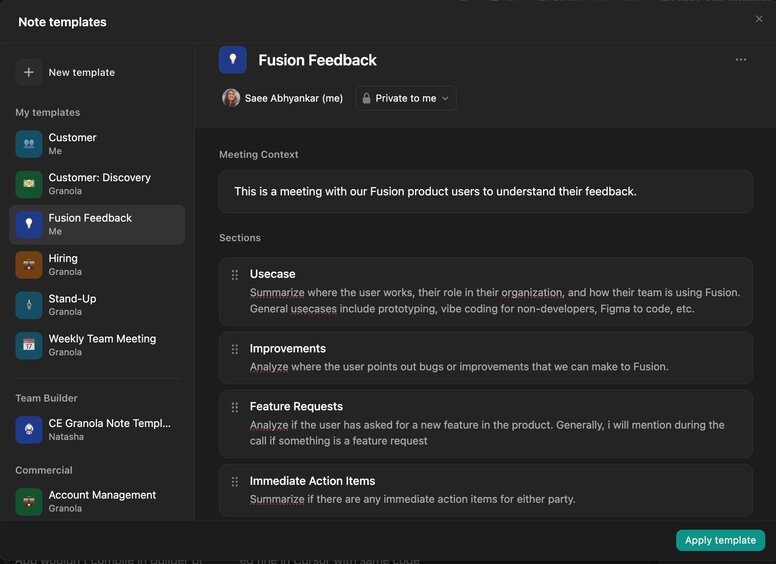Open the Fusion Feedback template name
Viewport: 776px width, 564px height.
(90, 218)
